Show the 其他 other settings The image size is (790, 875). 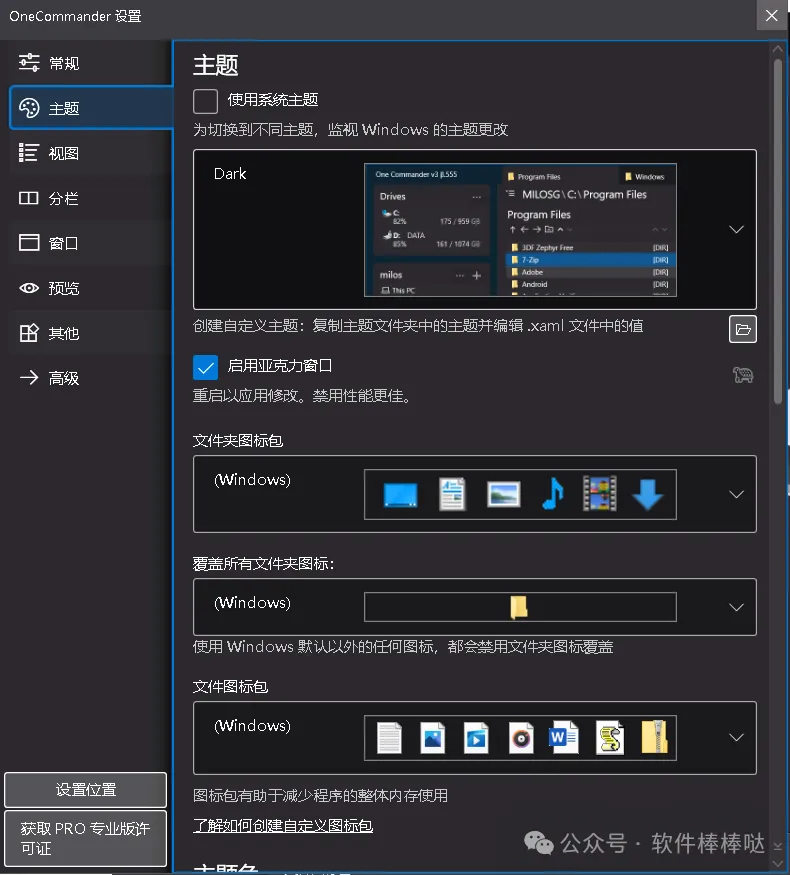89,333
